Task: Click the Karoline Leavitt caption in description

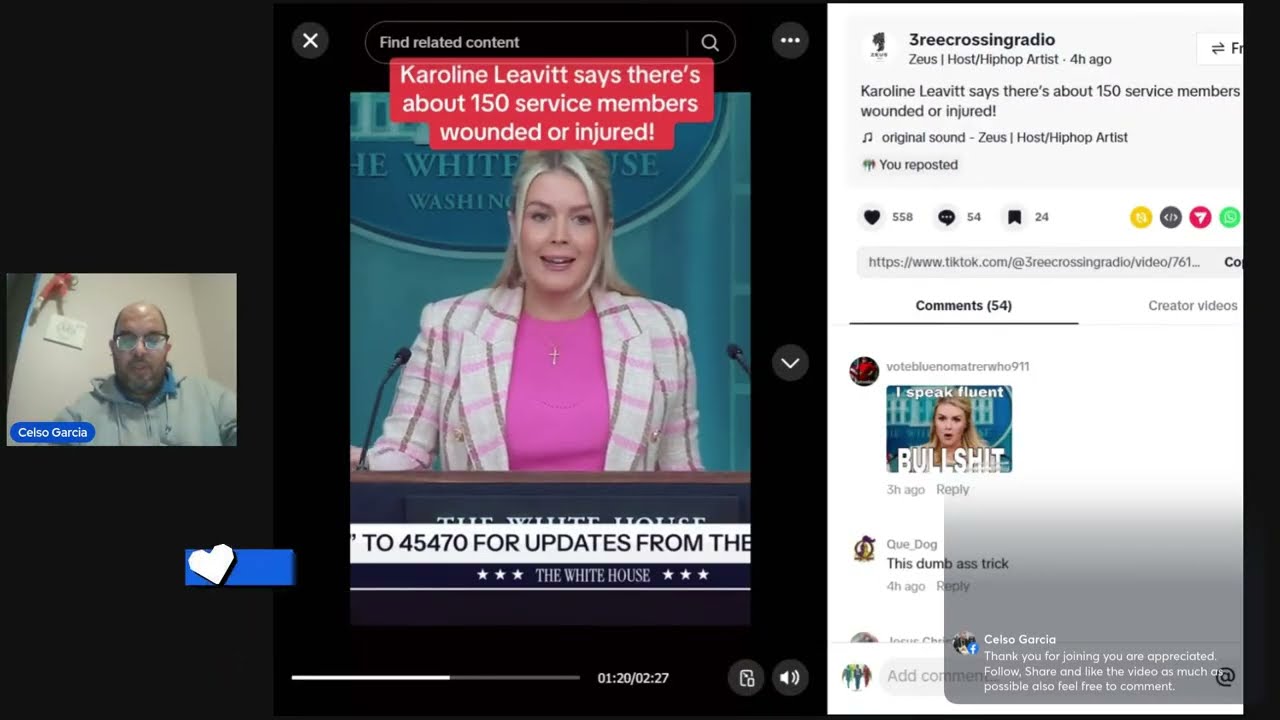Action: pos(1050,101)
